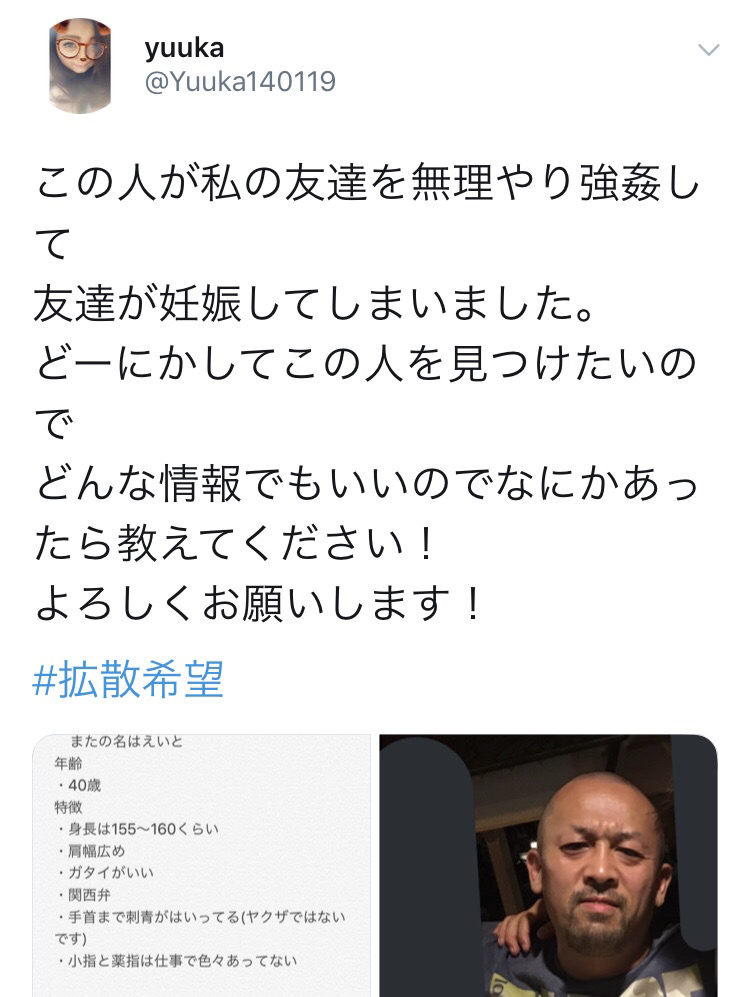Select the line よろしくお願いします！
Screen dimensions: 750x997
point(257,603)
